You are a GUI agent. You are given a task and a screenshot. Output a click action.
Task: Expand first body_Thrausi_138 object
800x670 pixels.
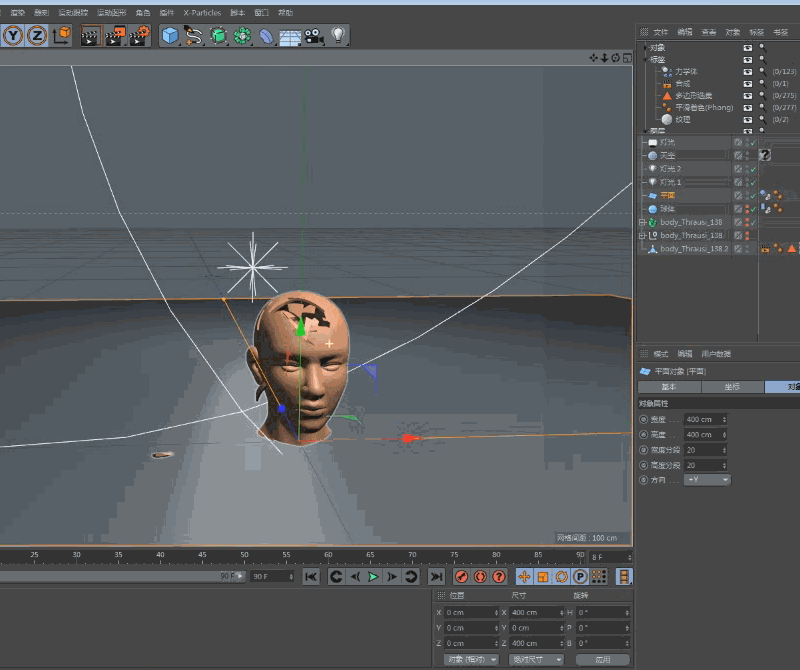tap(643, 222)
